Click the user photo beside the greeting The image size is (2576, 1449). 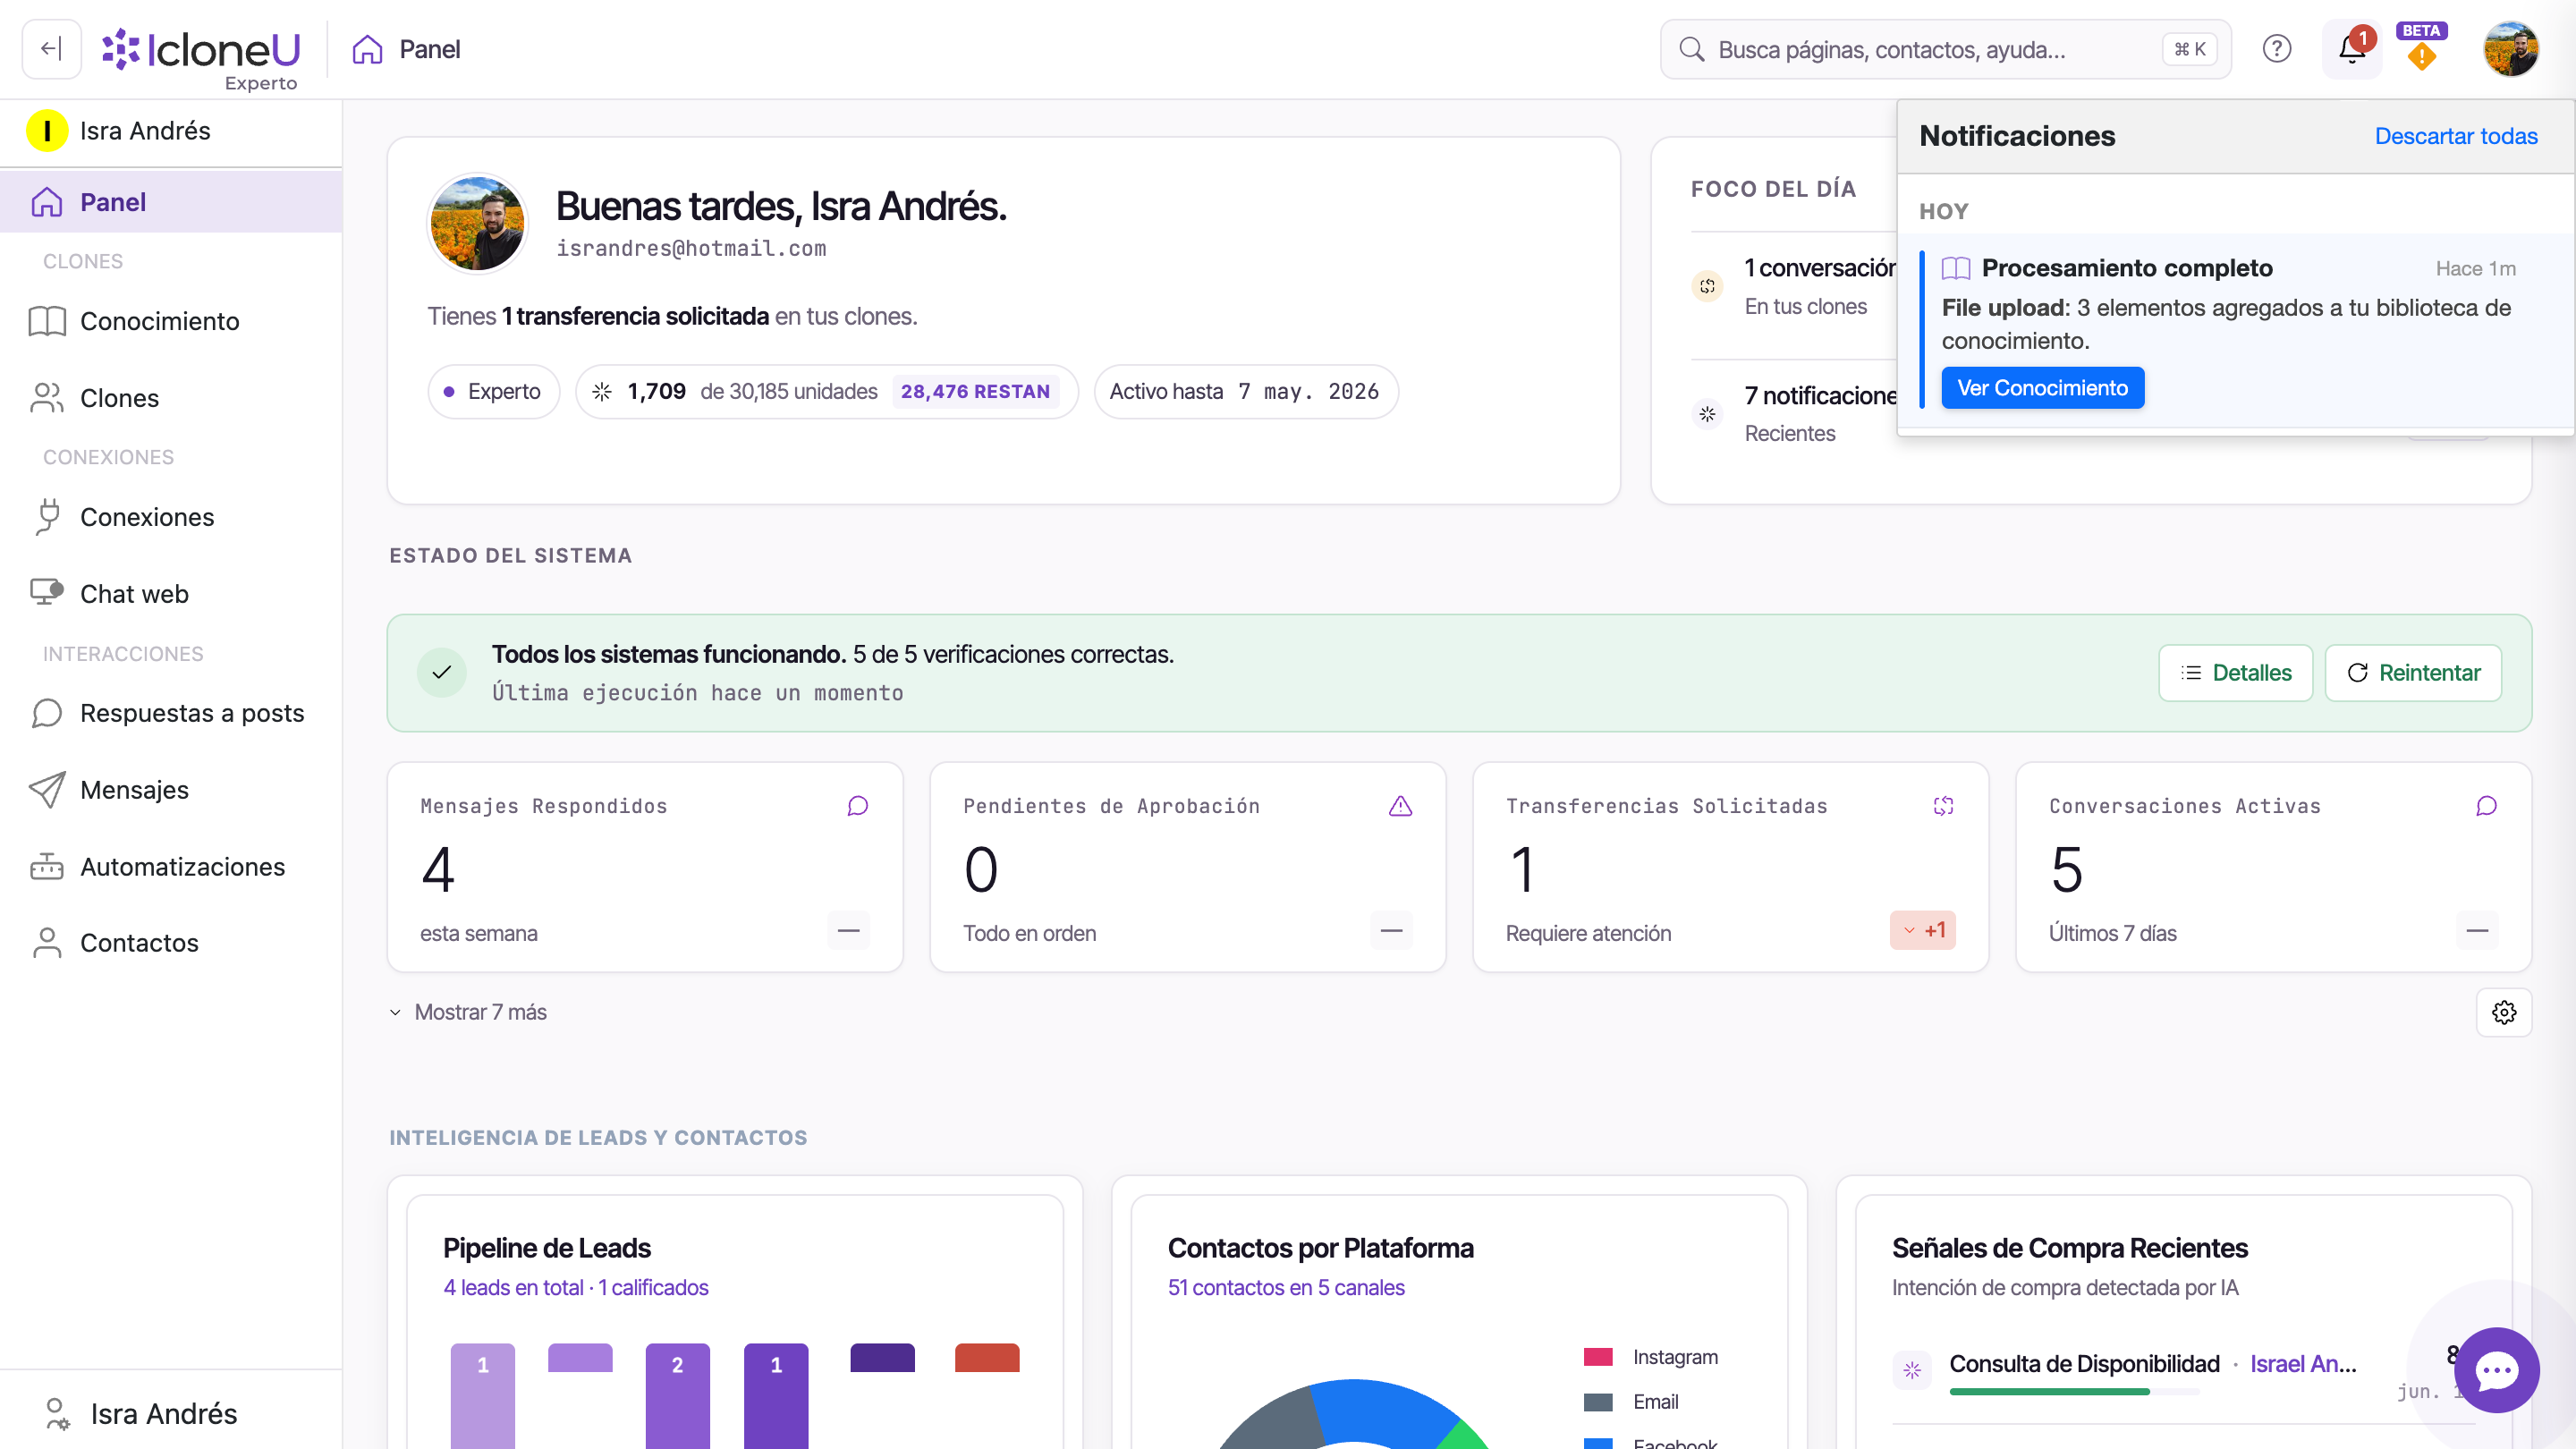tap(477, 223)
